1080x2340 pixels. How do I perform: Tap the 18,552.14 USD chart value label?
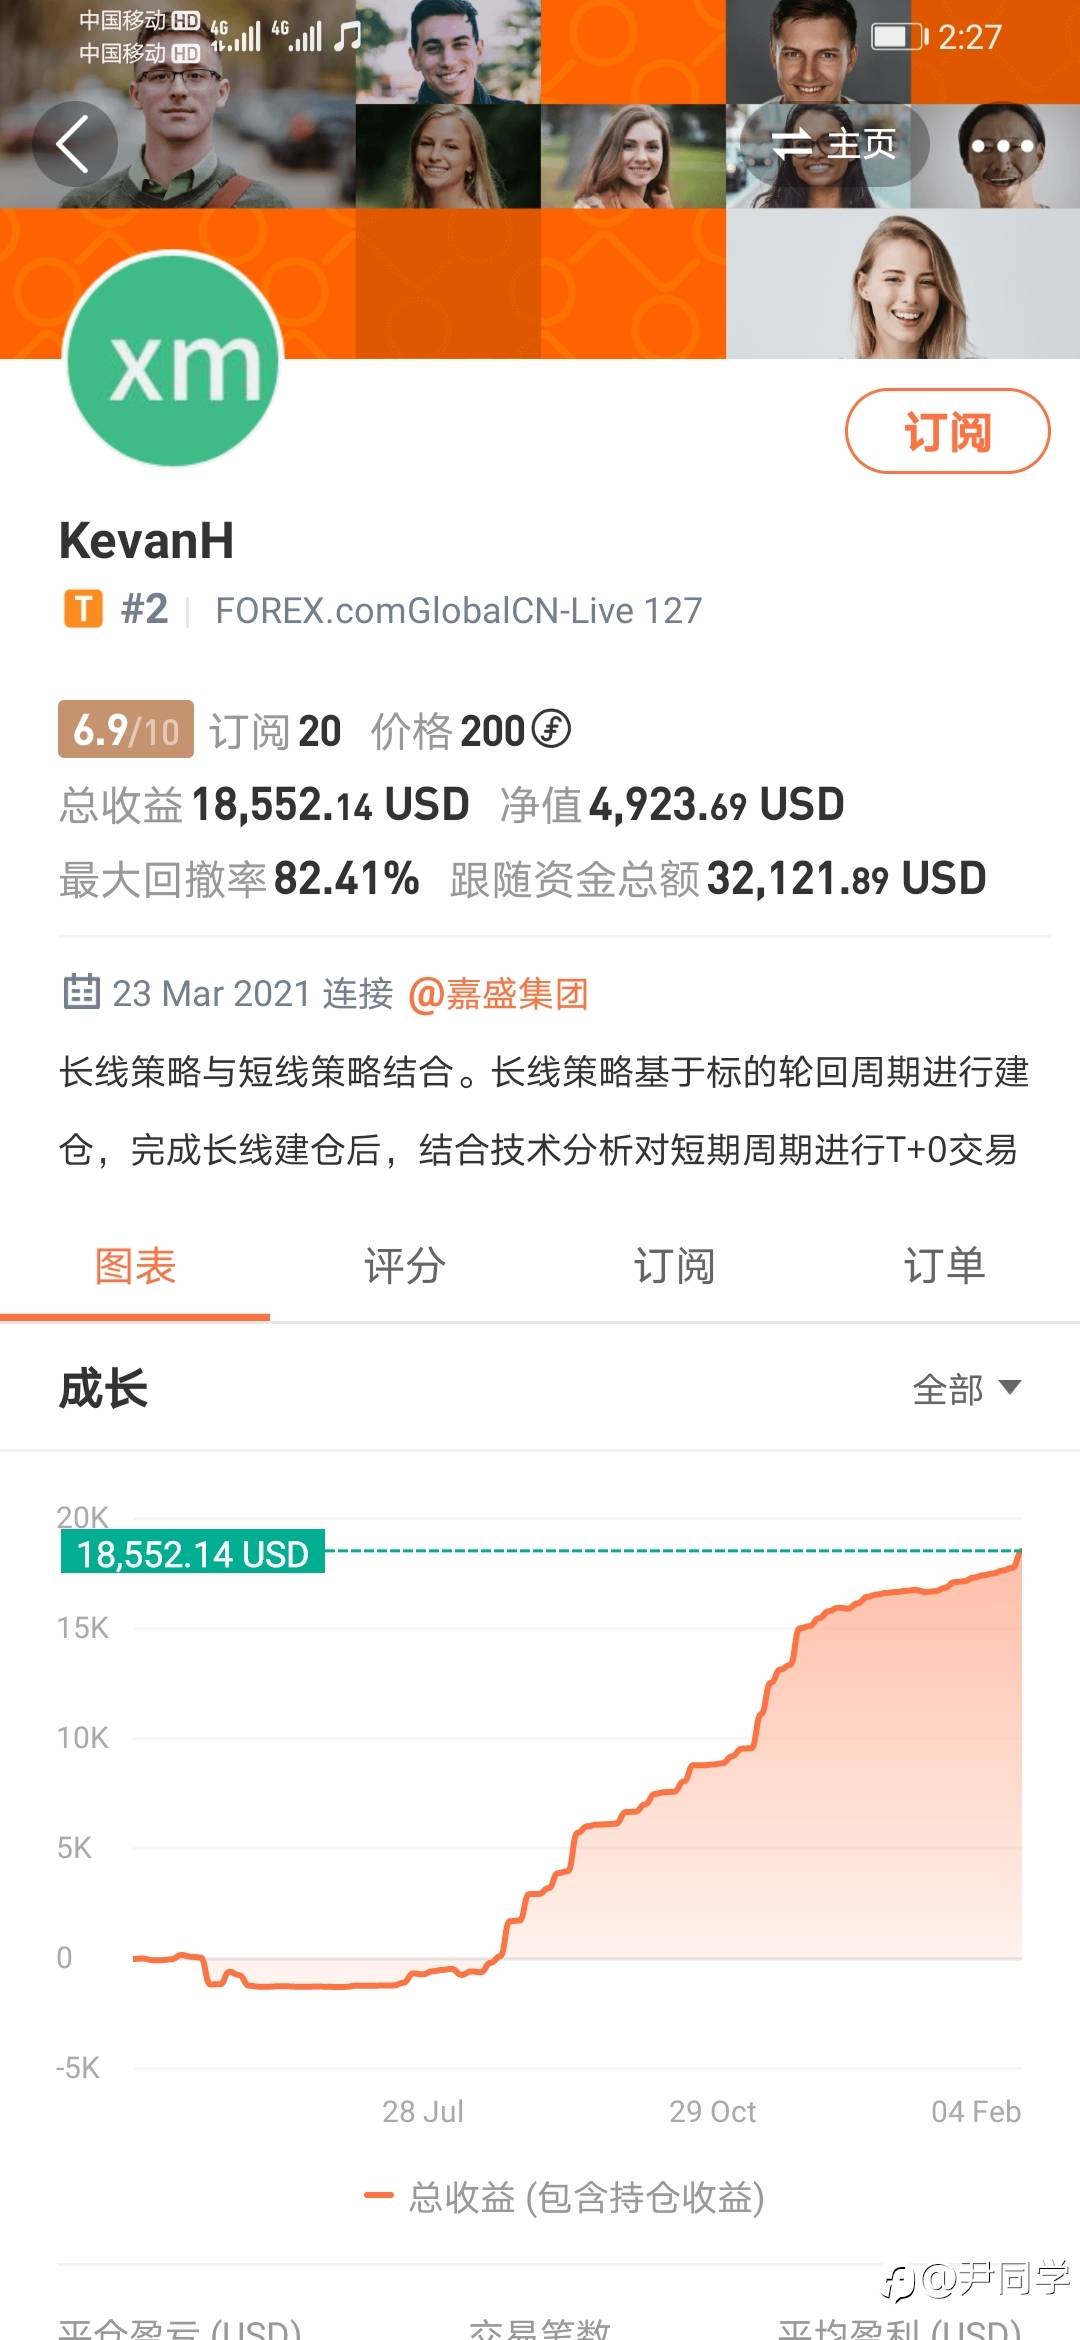(x=193, y=1553)
